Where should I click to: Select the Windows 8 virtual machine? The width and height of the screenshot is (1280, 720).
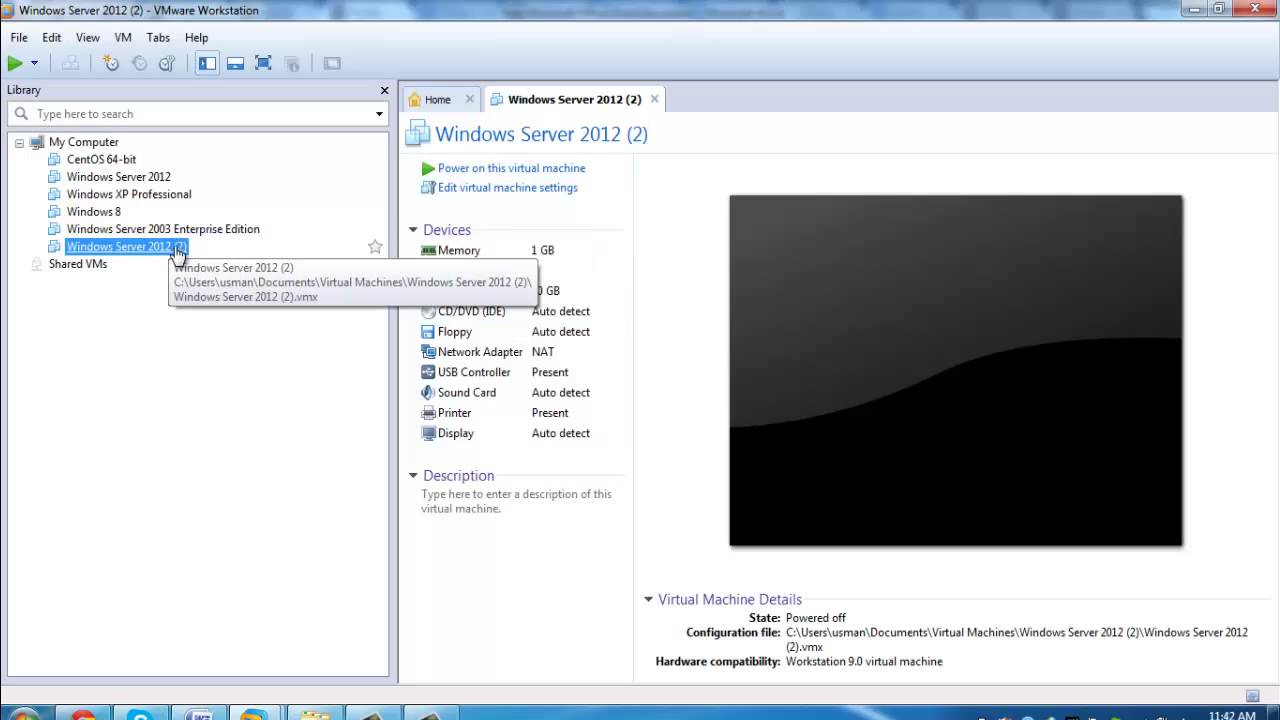click(x=93, y=212)
